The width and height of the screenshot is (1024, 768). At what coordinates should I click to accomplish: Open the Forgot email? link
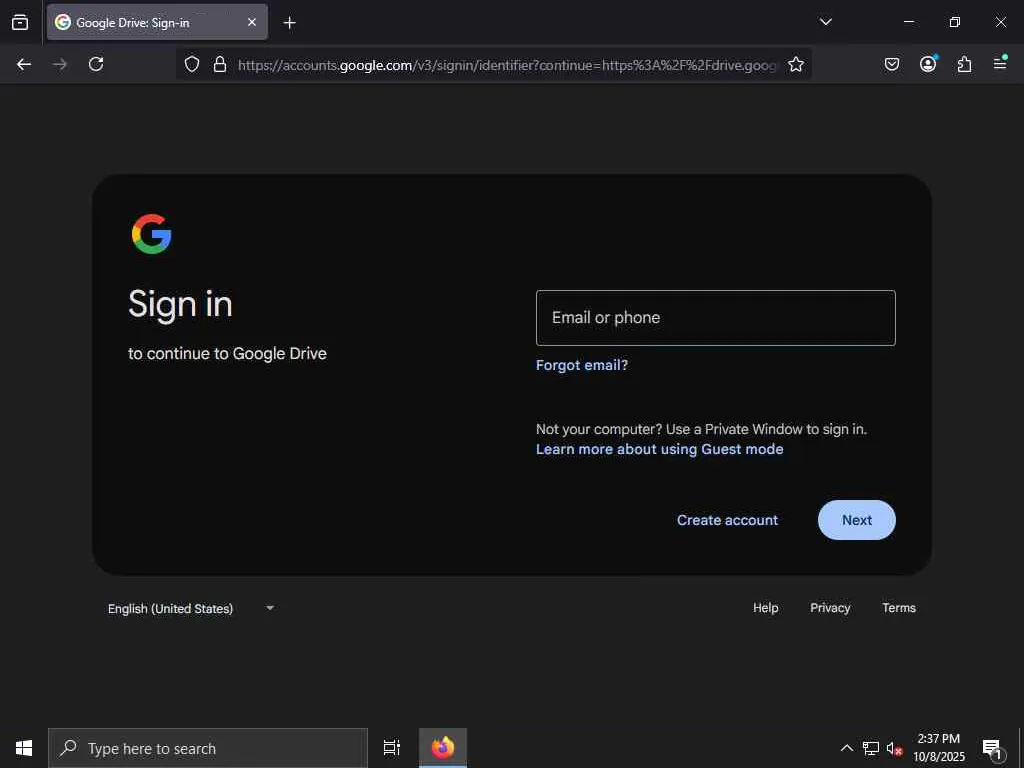(582, 365)
